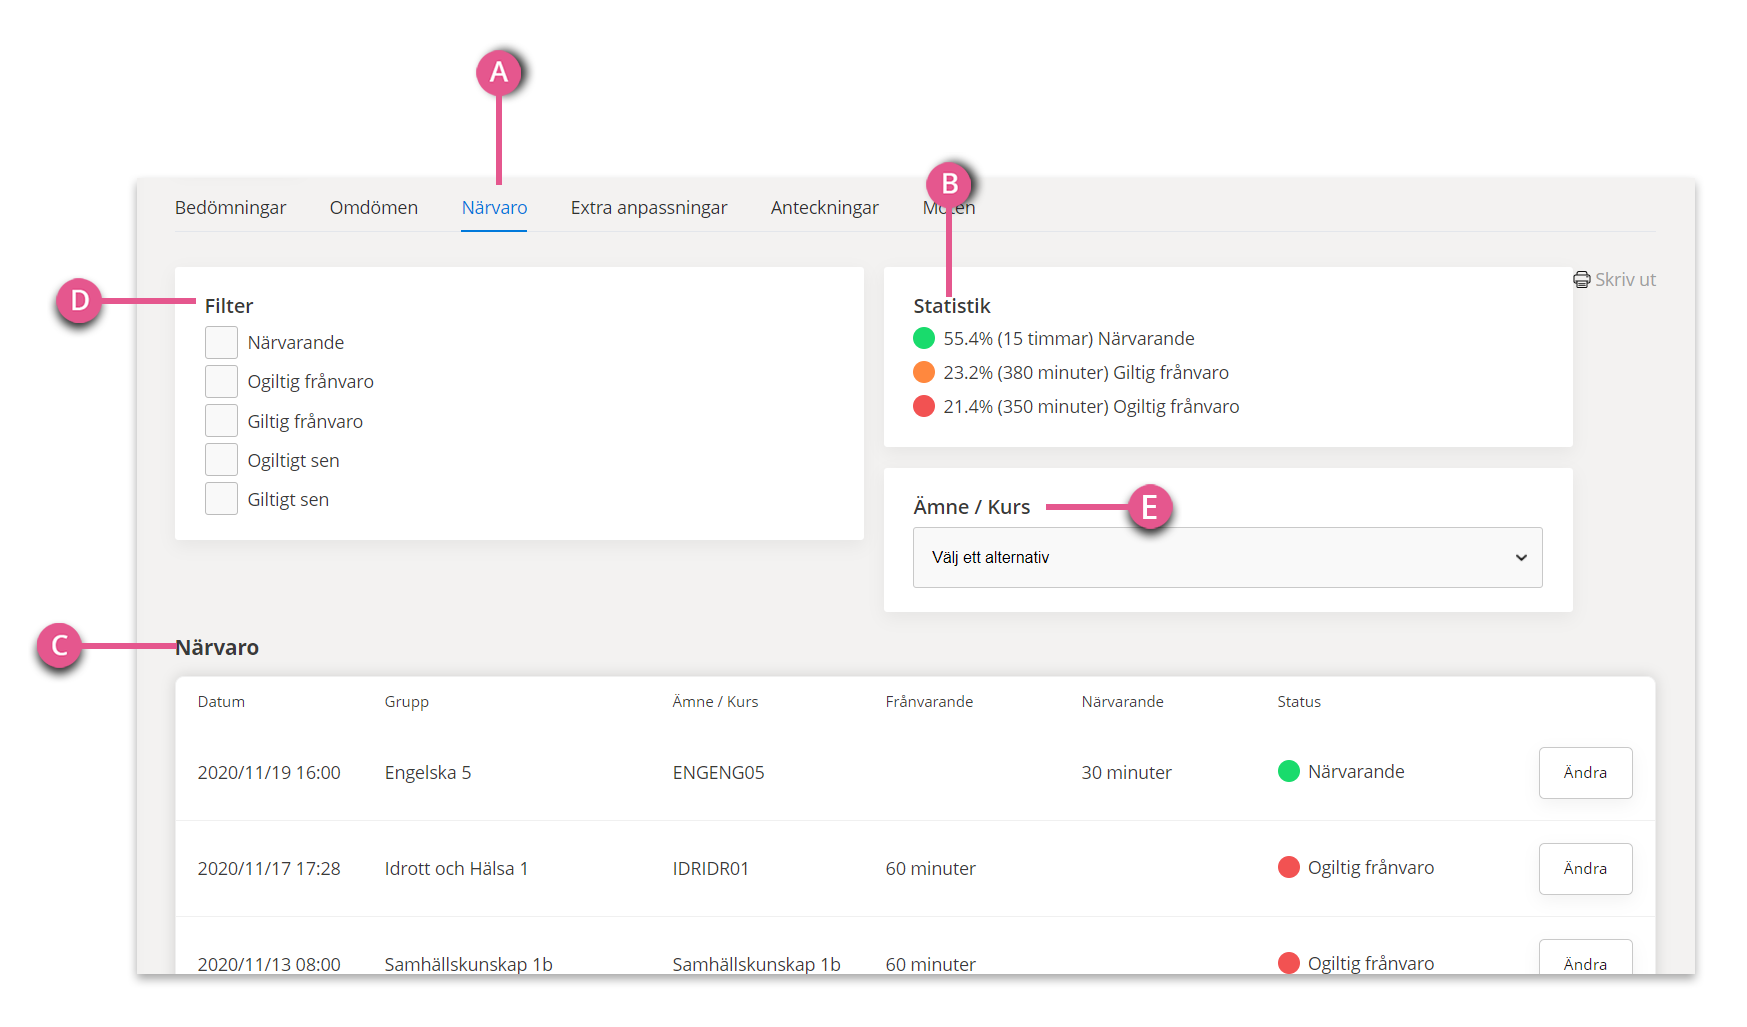Toggle the Giltigt sen filter checkbox
Screen dimensions: 1747x1027
click(221, 498)
